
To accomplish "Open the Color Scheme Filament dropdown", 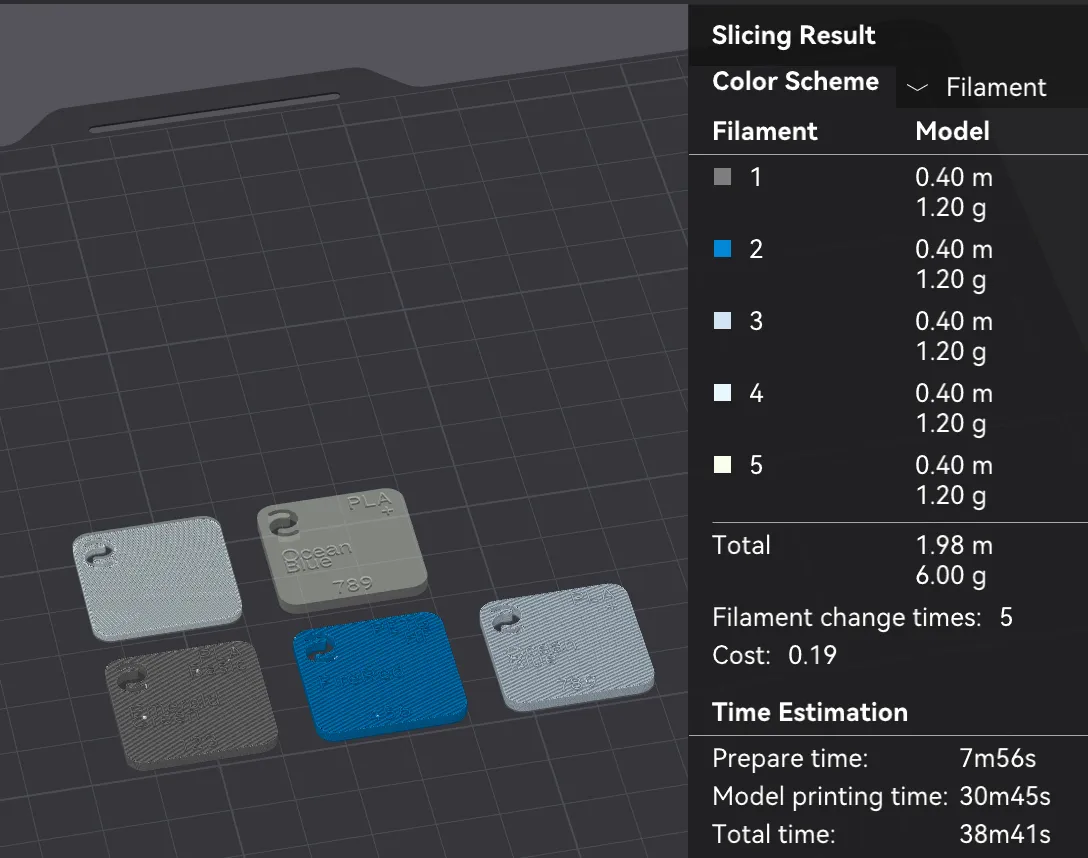I will [991, 87].
